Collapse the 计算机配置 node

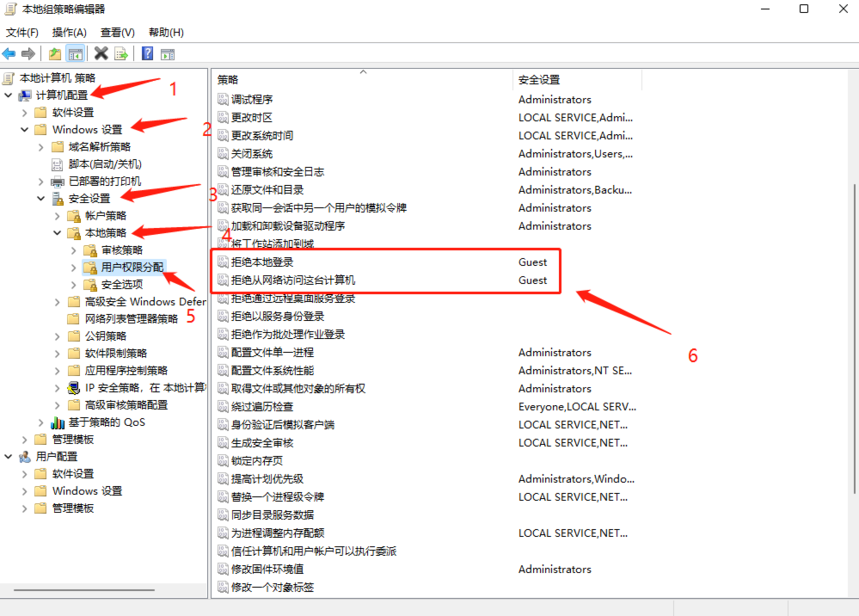[8, 95]
